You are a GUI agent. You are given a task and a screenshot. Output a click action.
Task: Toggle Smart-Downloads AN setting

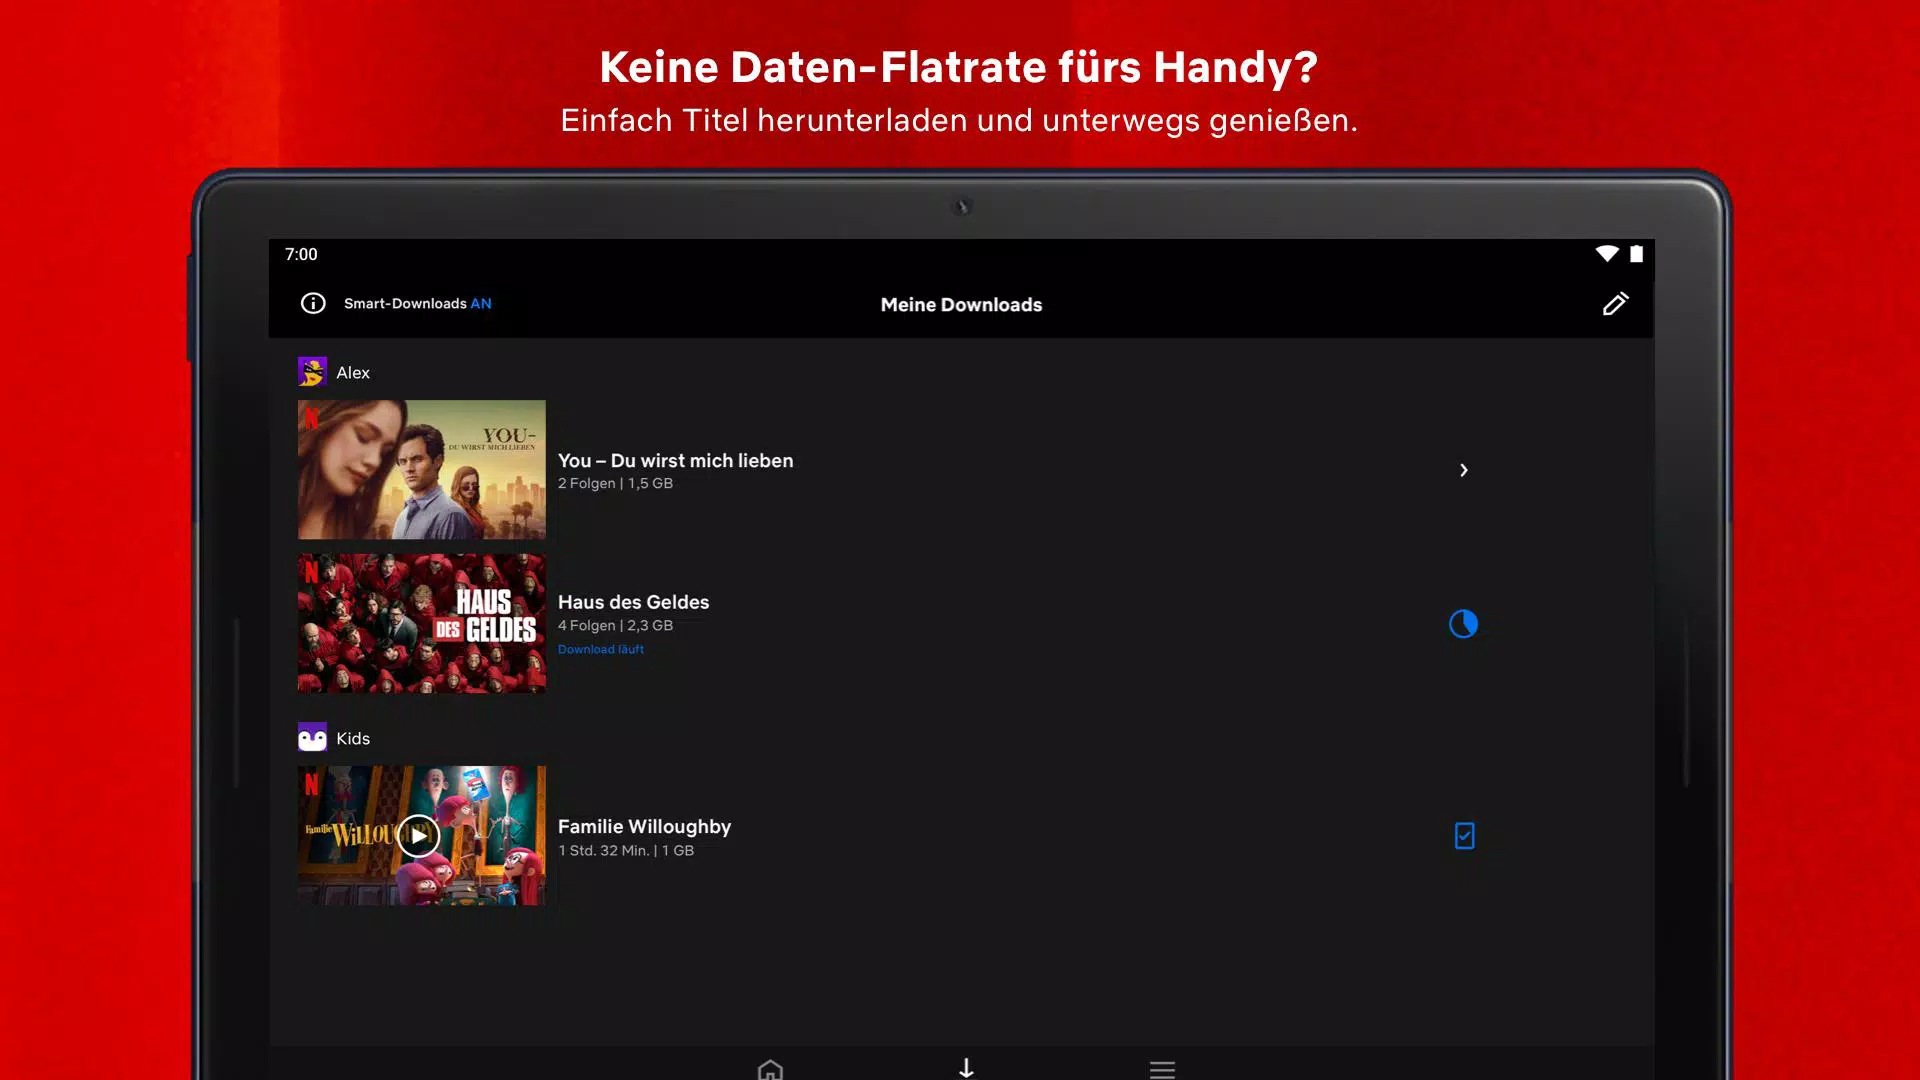(x=418, y=303)
